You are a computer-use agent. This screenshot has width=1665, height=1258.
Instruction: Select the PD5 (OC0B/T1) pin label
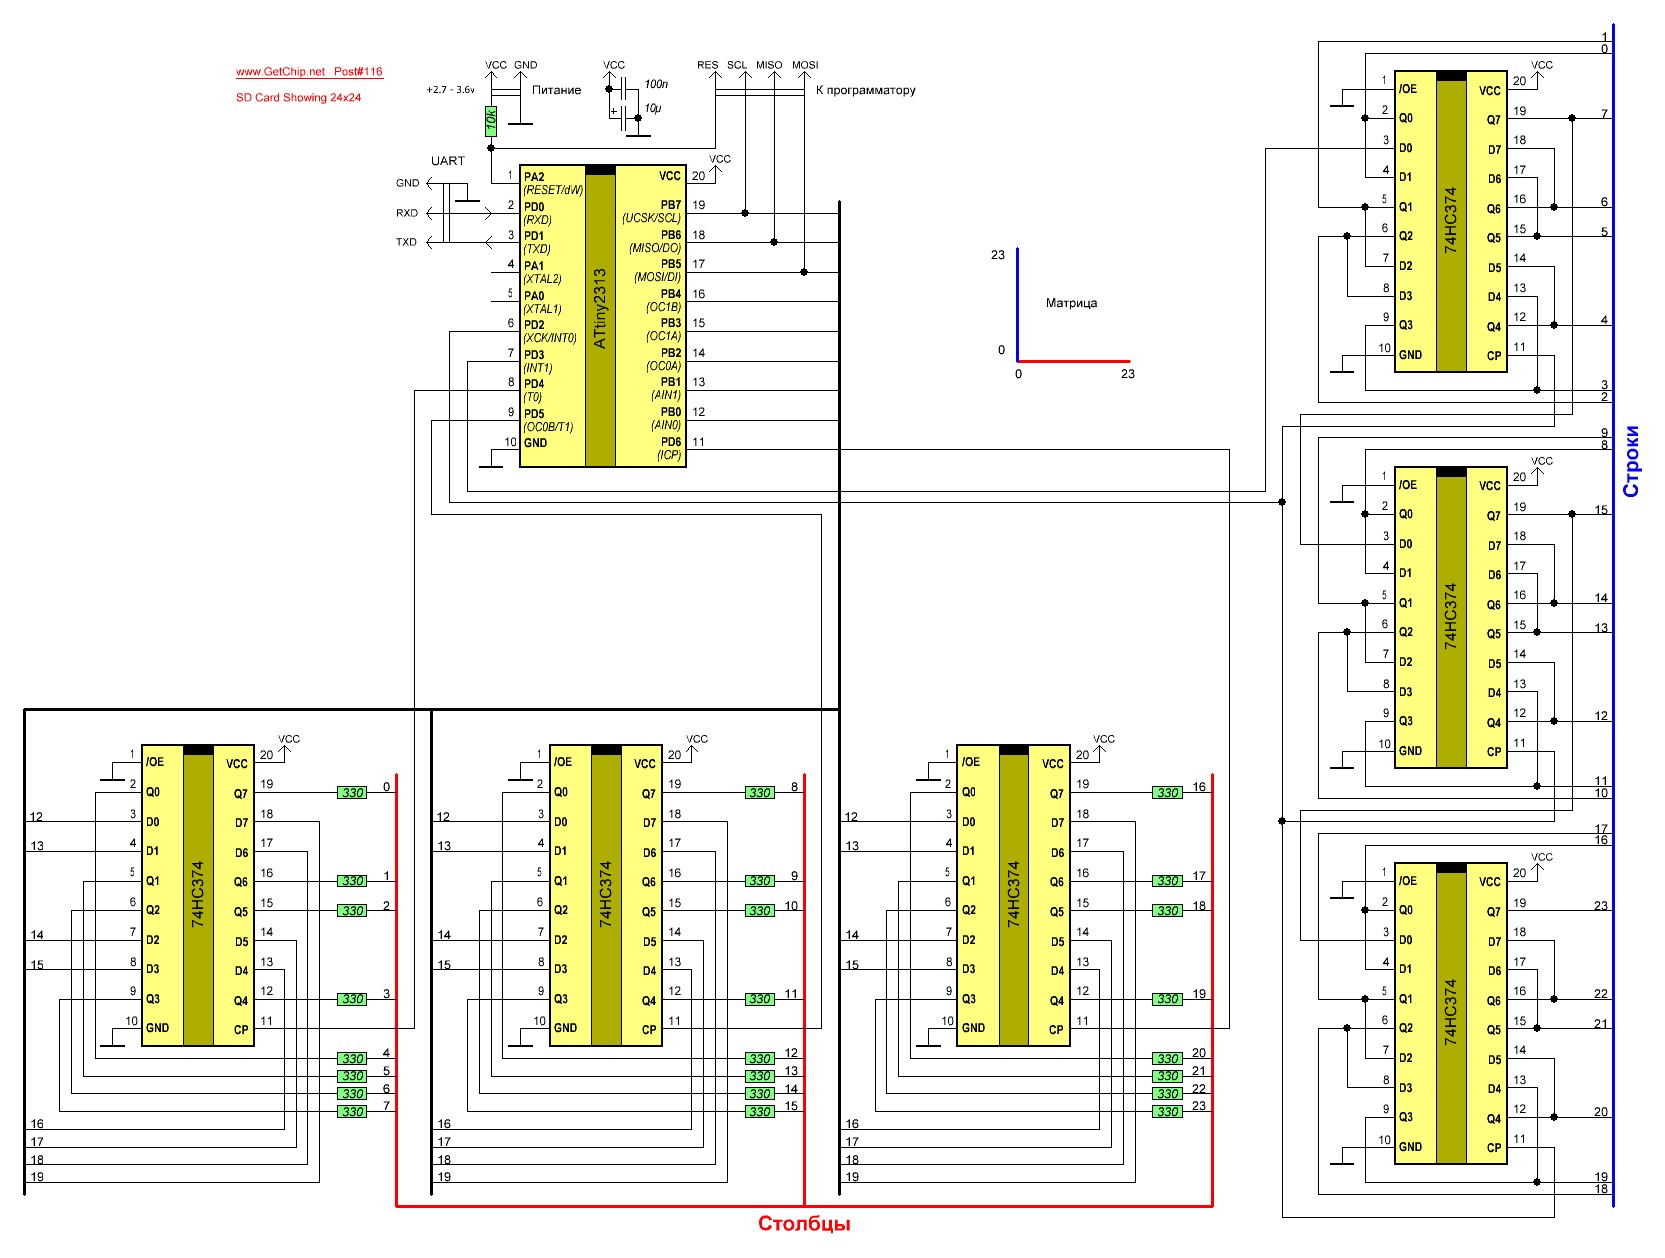[548, 420]
